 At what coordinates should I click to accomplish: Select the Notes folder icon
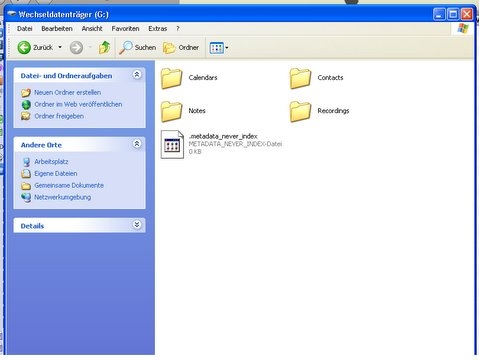(x=172, y=111)
